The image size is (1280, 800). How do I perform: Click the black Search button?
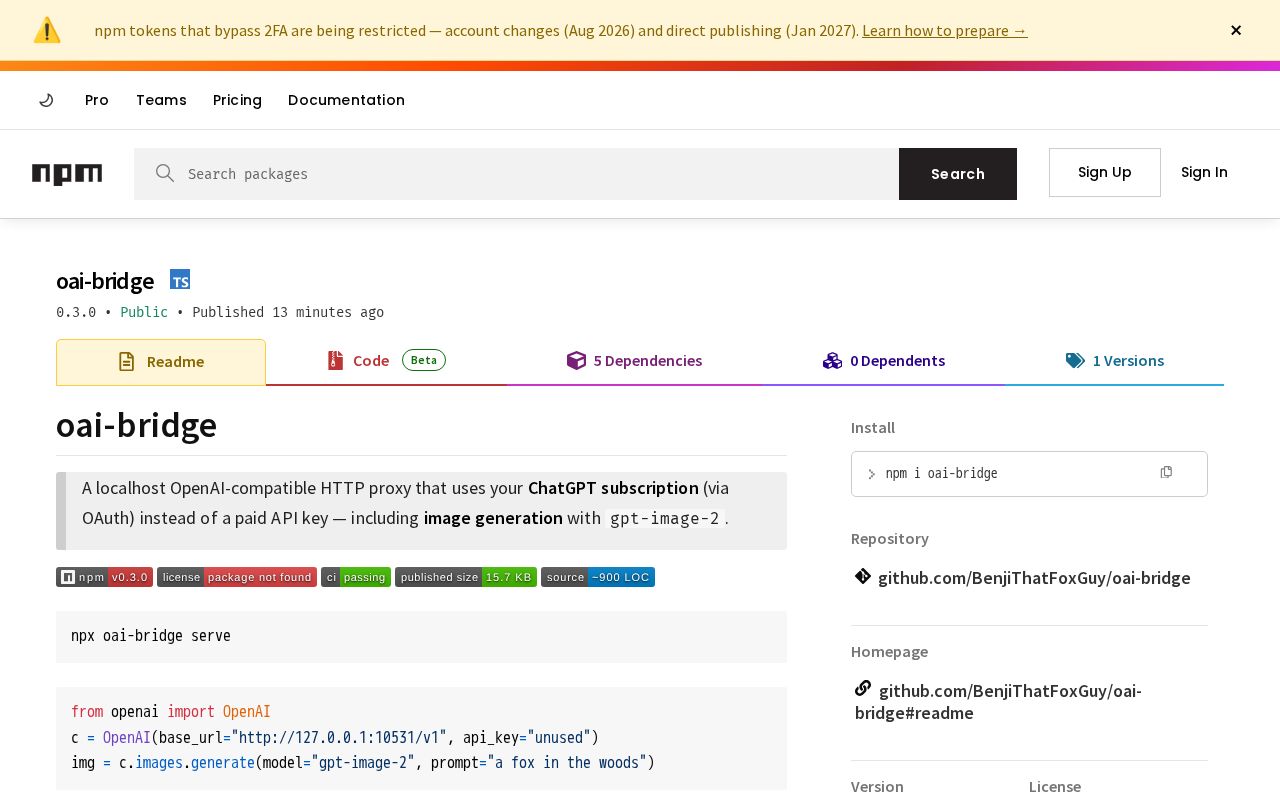click(958, 174)
